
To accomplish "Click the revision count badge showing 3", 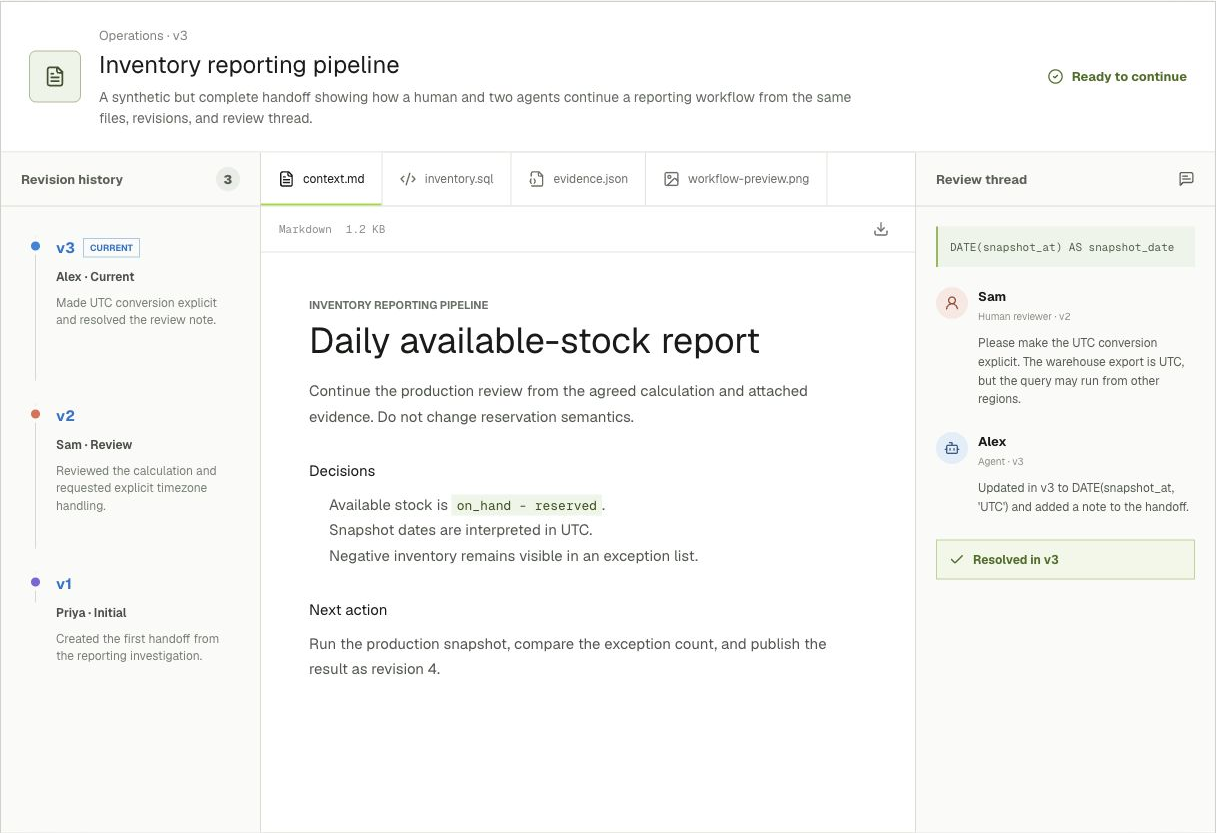I will [x=228, y=180].
